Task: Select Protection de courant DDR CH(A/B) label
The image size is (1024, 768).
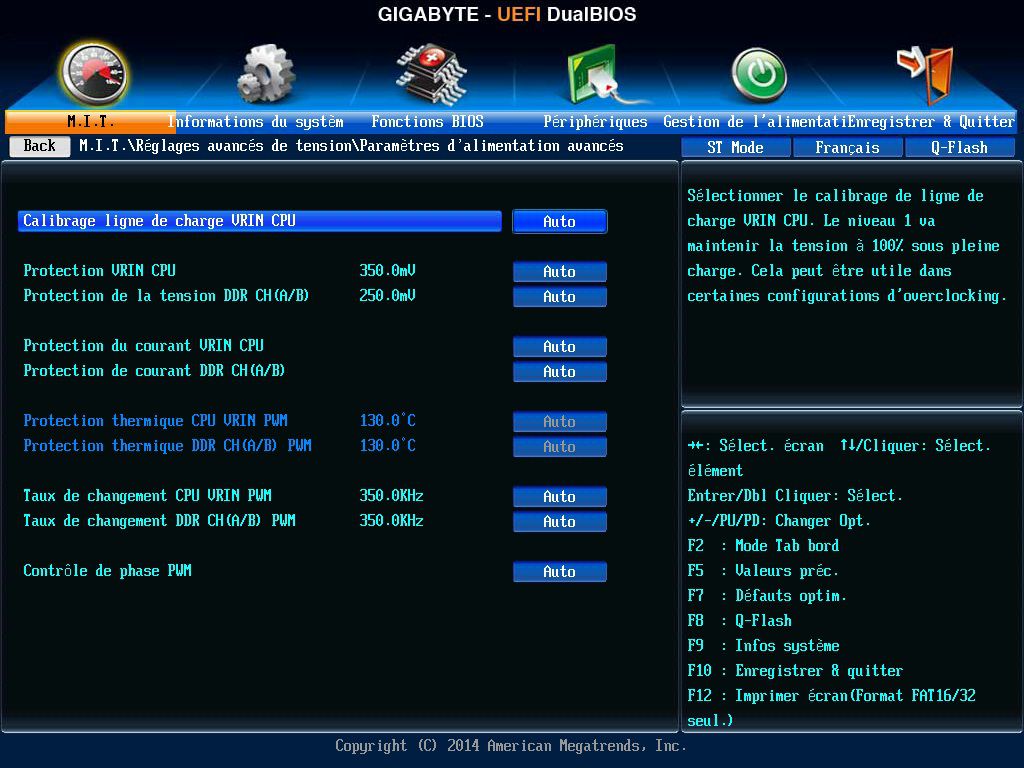Action: click(154, 370)
